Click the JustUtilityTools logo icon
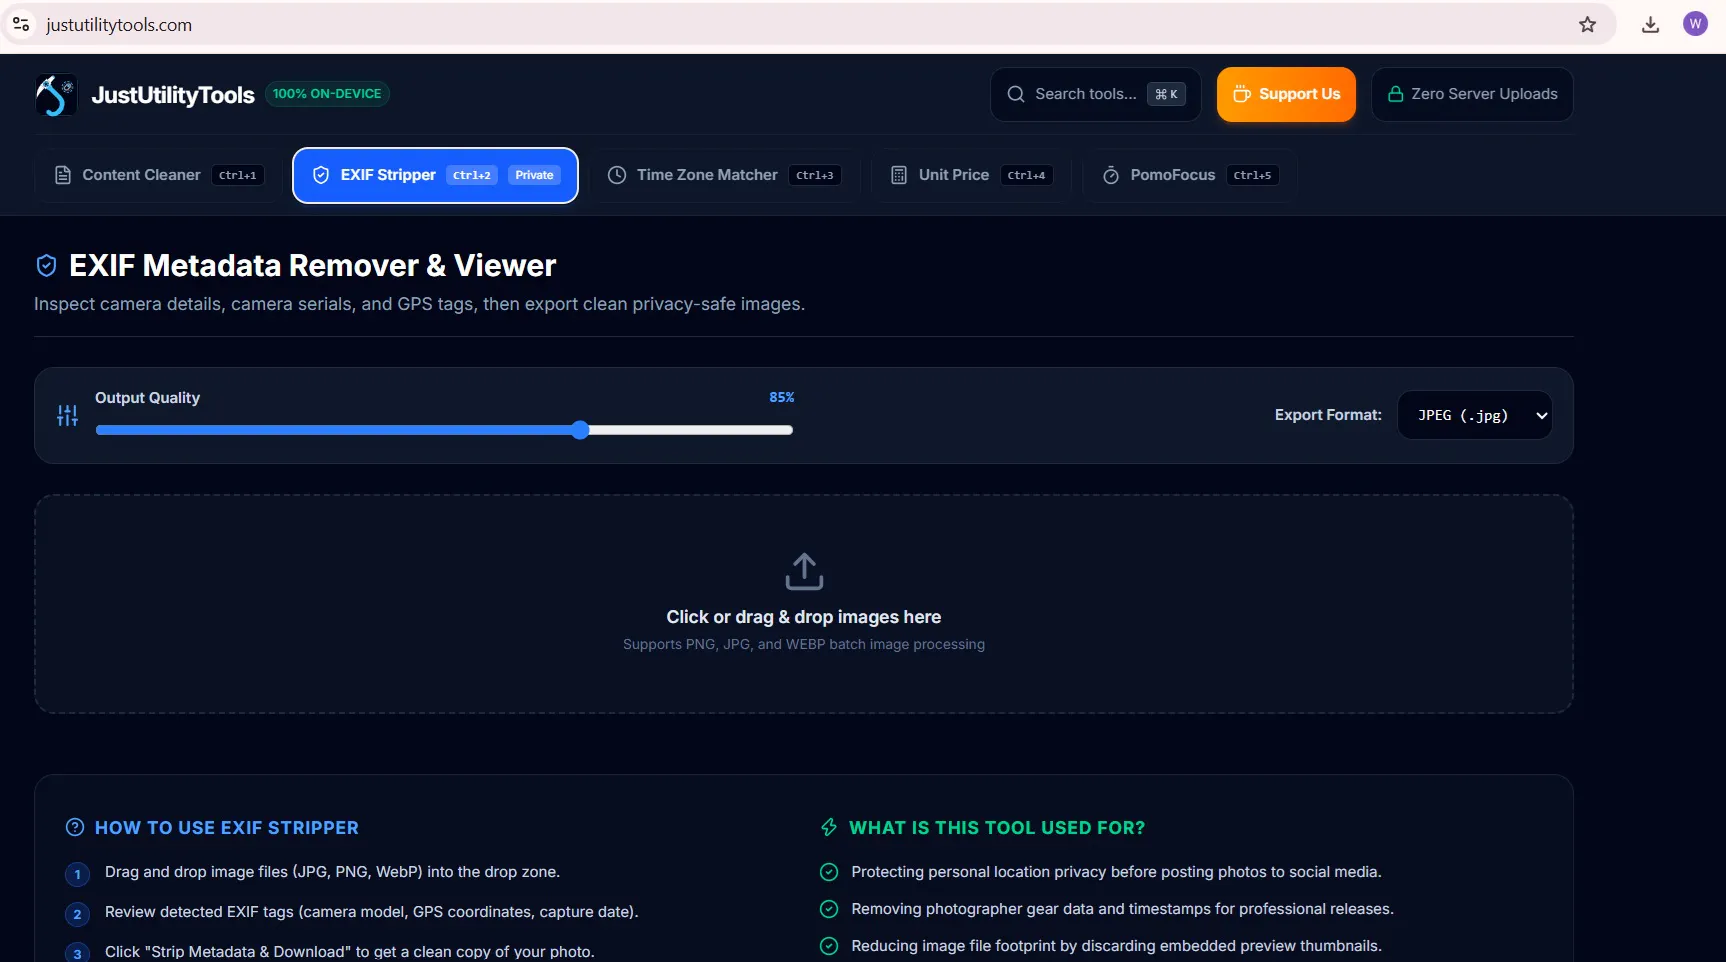This screenshot has width=1726, height=962. coord(56,95)
